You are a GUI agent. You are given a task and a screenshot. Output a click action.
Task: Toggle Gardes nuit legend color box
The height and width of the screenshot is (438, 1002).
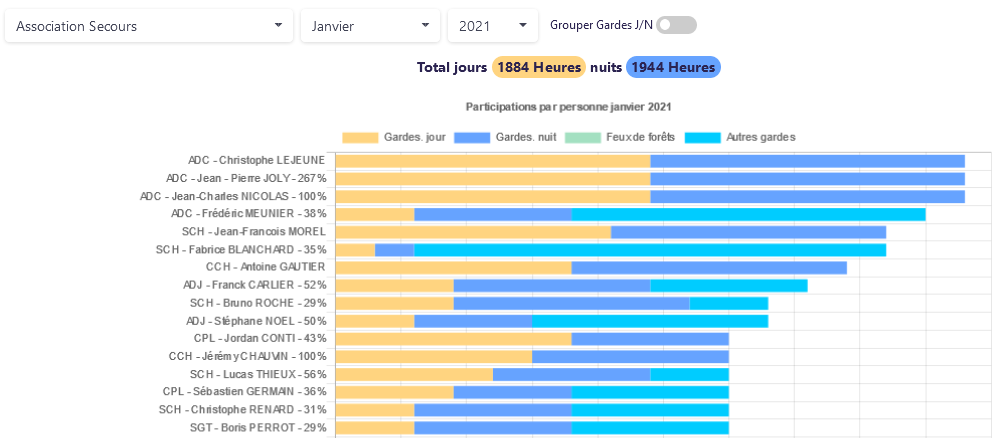coord(471,137)
